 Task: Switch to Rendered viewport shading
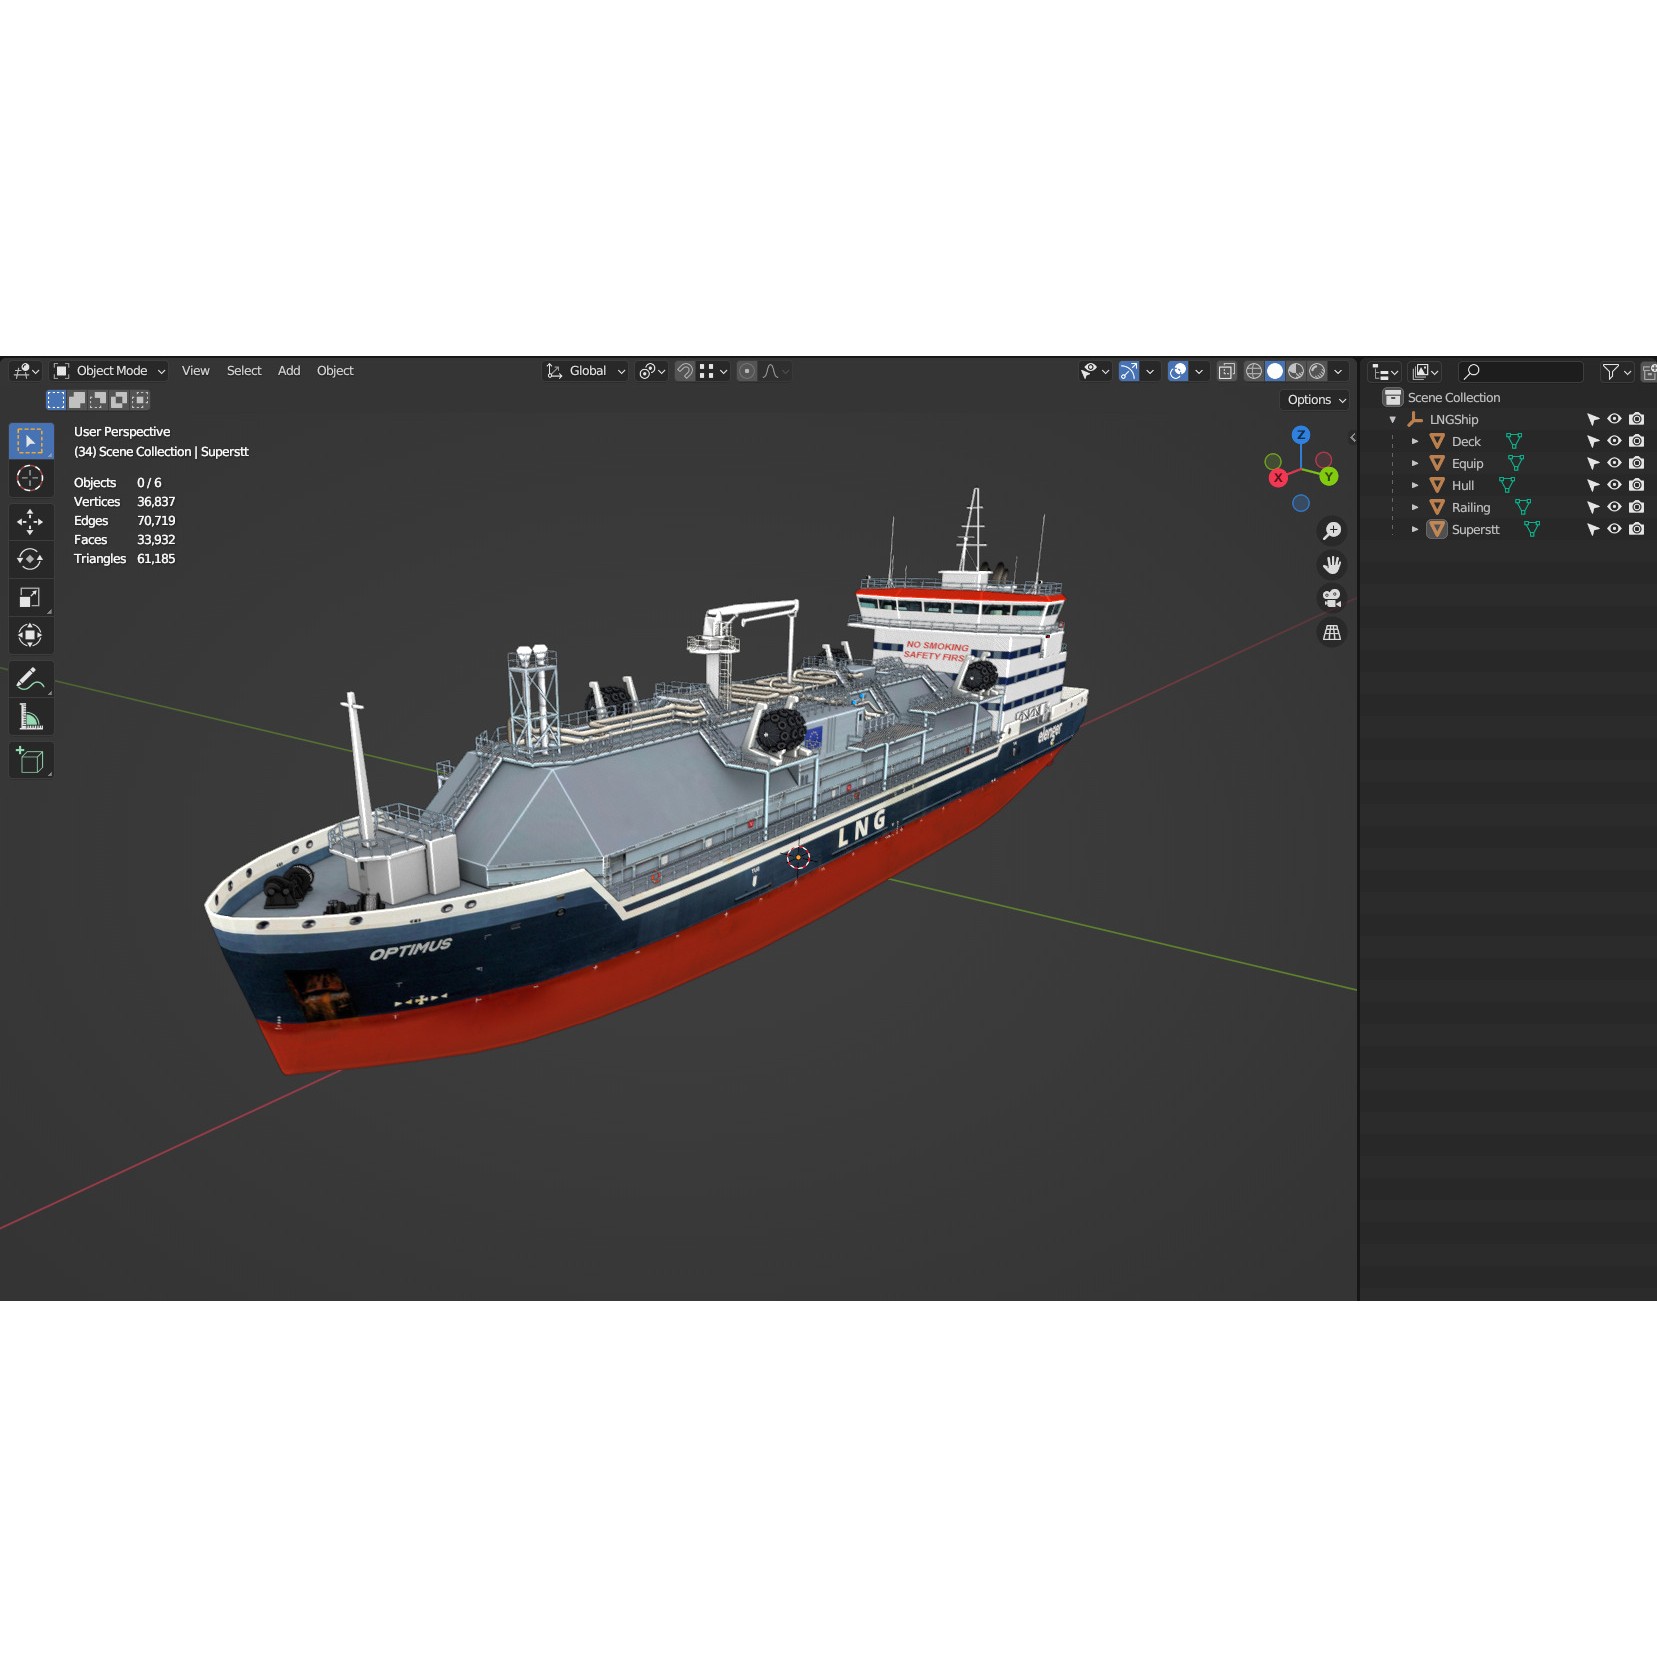[x=1318, y=371]
